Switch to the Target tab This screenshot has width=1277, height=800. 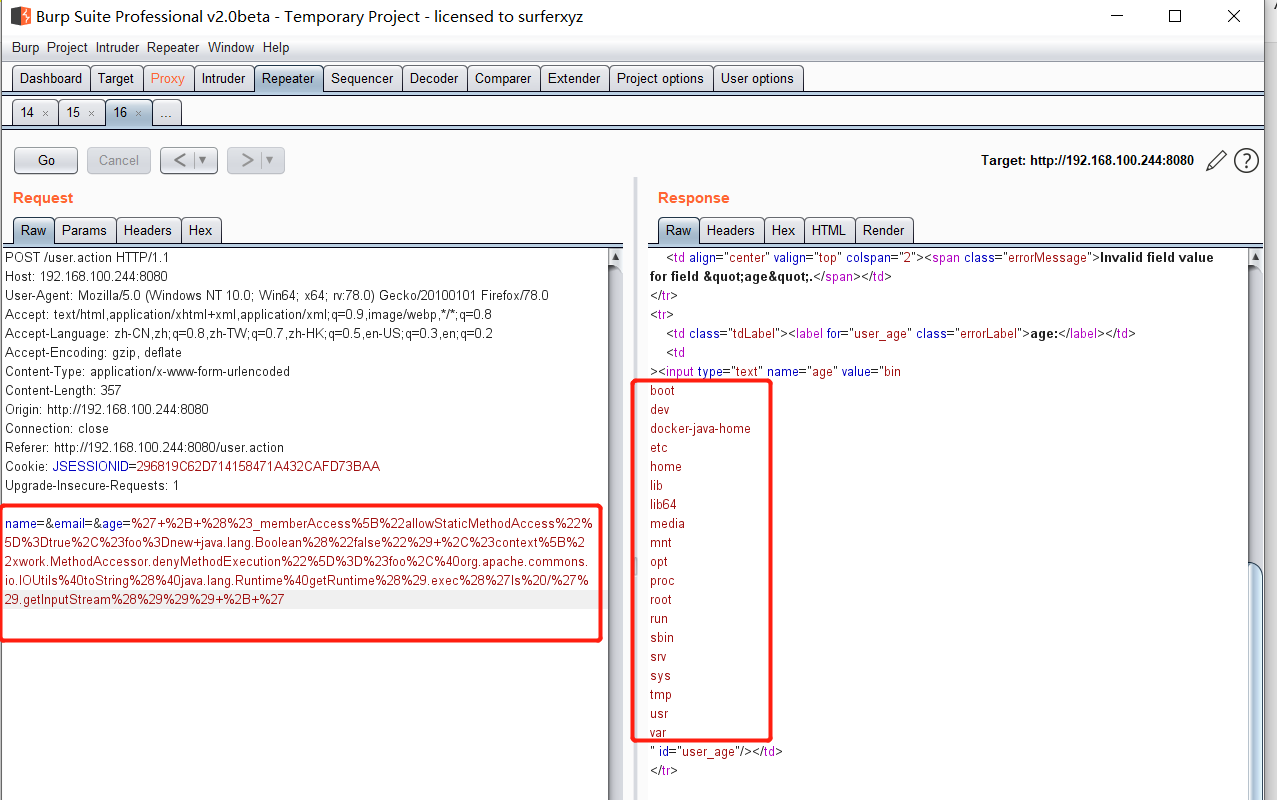coord(116,79)
